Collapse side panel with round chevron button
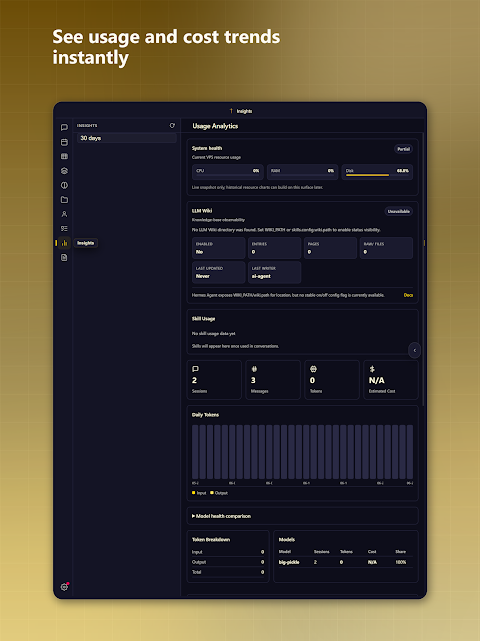The height and width of the screenshot is (641, 480). click(x=414, y=350)
